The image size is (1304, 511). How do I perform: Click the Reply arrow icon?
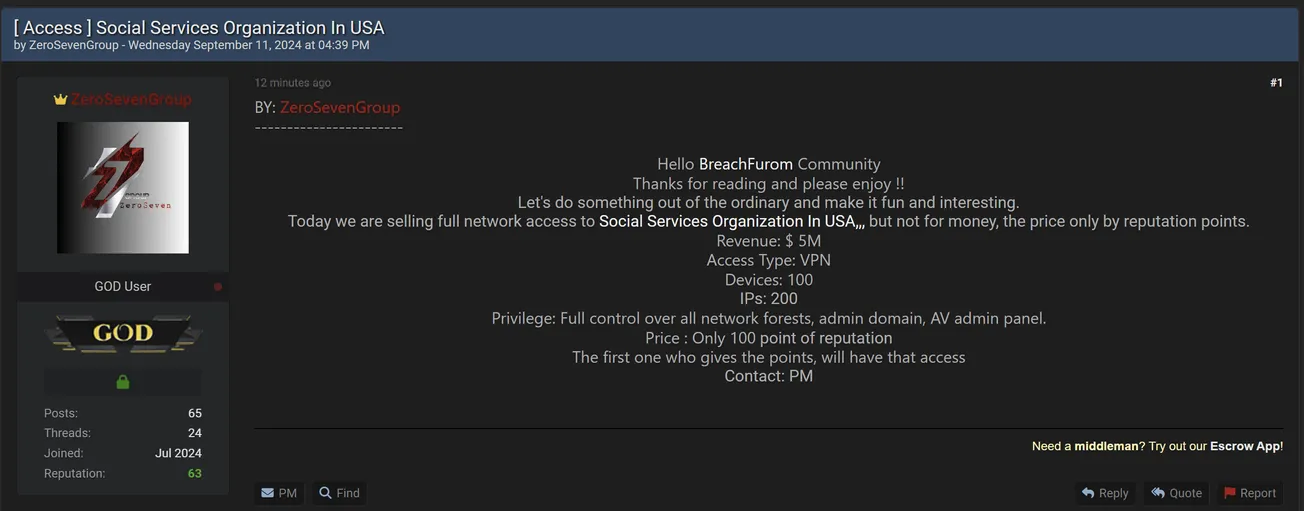[1088, 493]
